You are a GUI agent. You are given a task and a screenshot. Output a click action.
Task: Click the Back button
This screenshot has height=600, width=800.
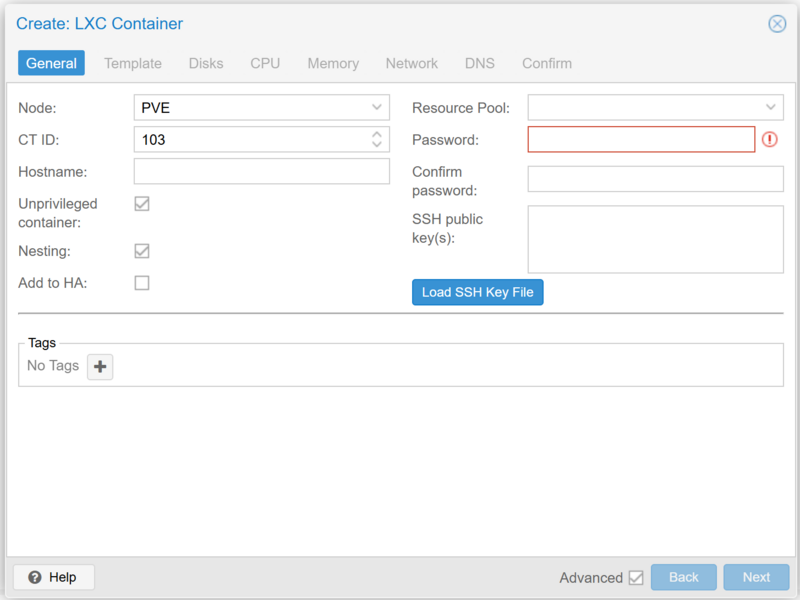click(x=684, y=577)
